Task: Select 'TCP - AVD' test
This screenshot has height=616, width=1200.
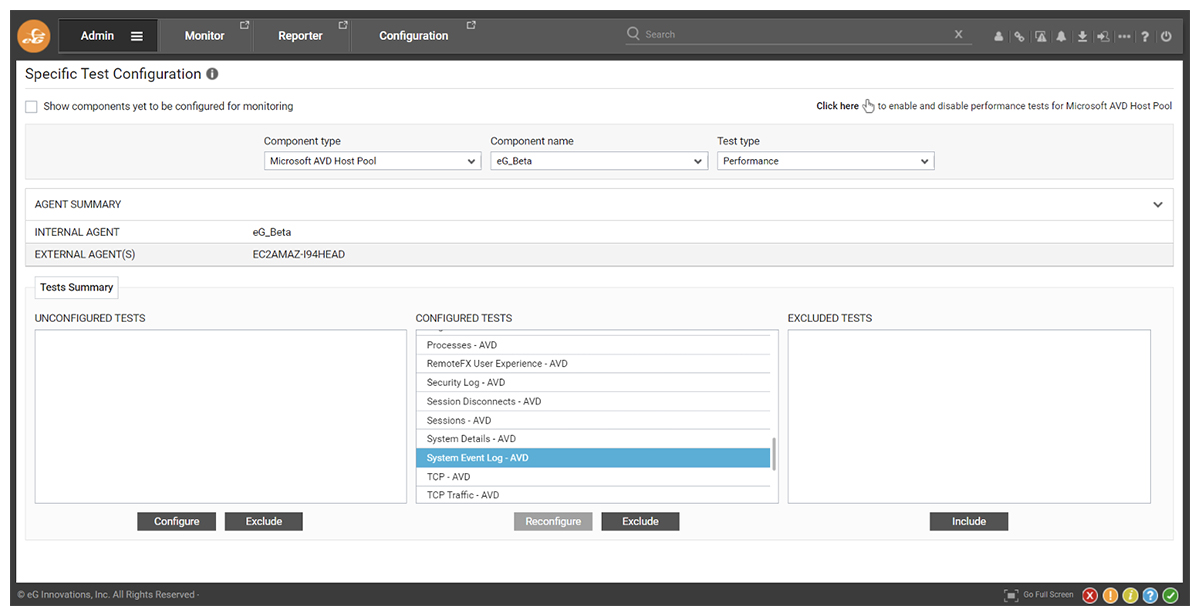Action: pos(593,477)
